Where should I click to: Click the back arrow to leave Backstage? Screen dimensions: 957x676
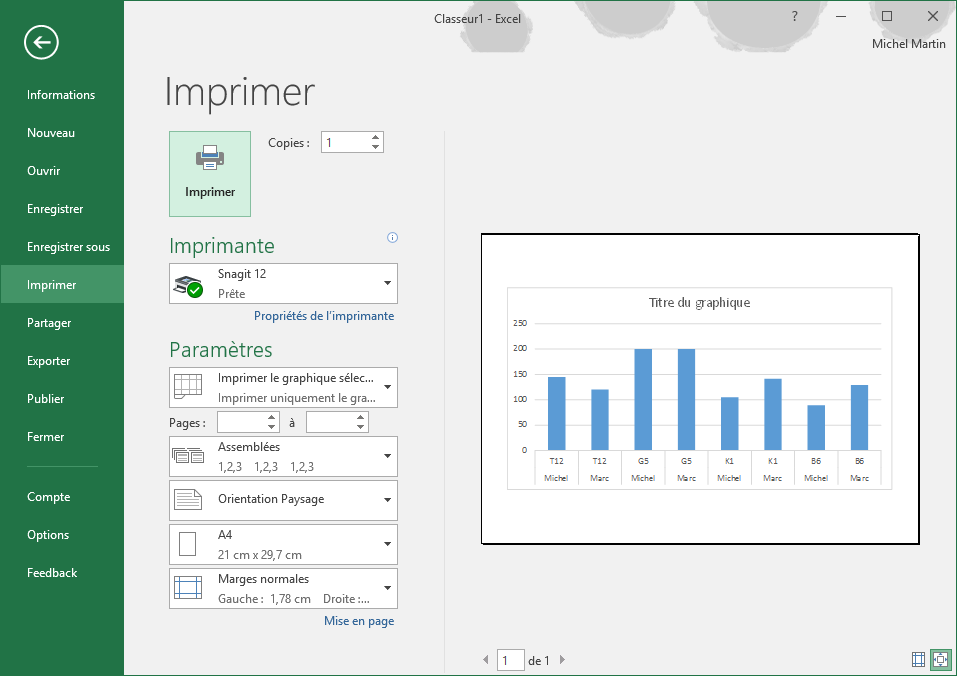tap(42, 42)
